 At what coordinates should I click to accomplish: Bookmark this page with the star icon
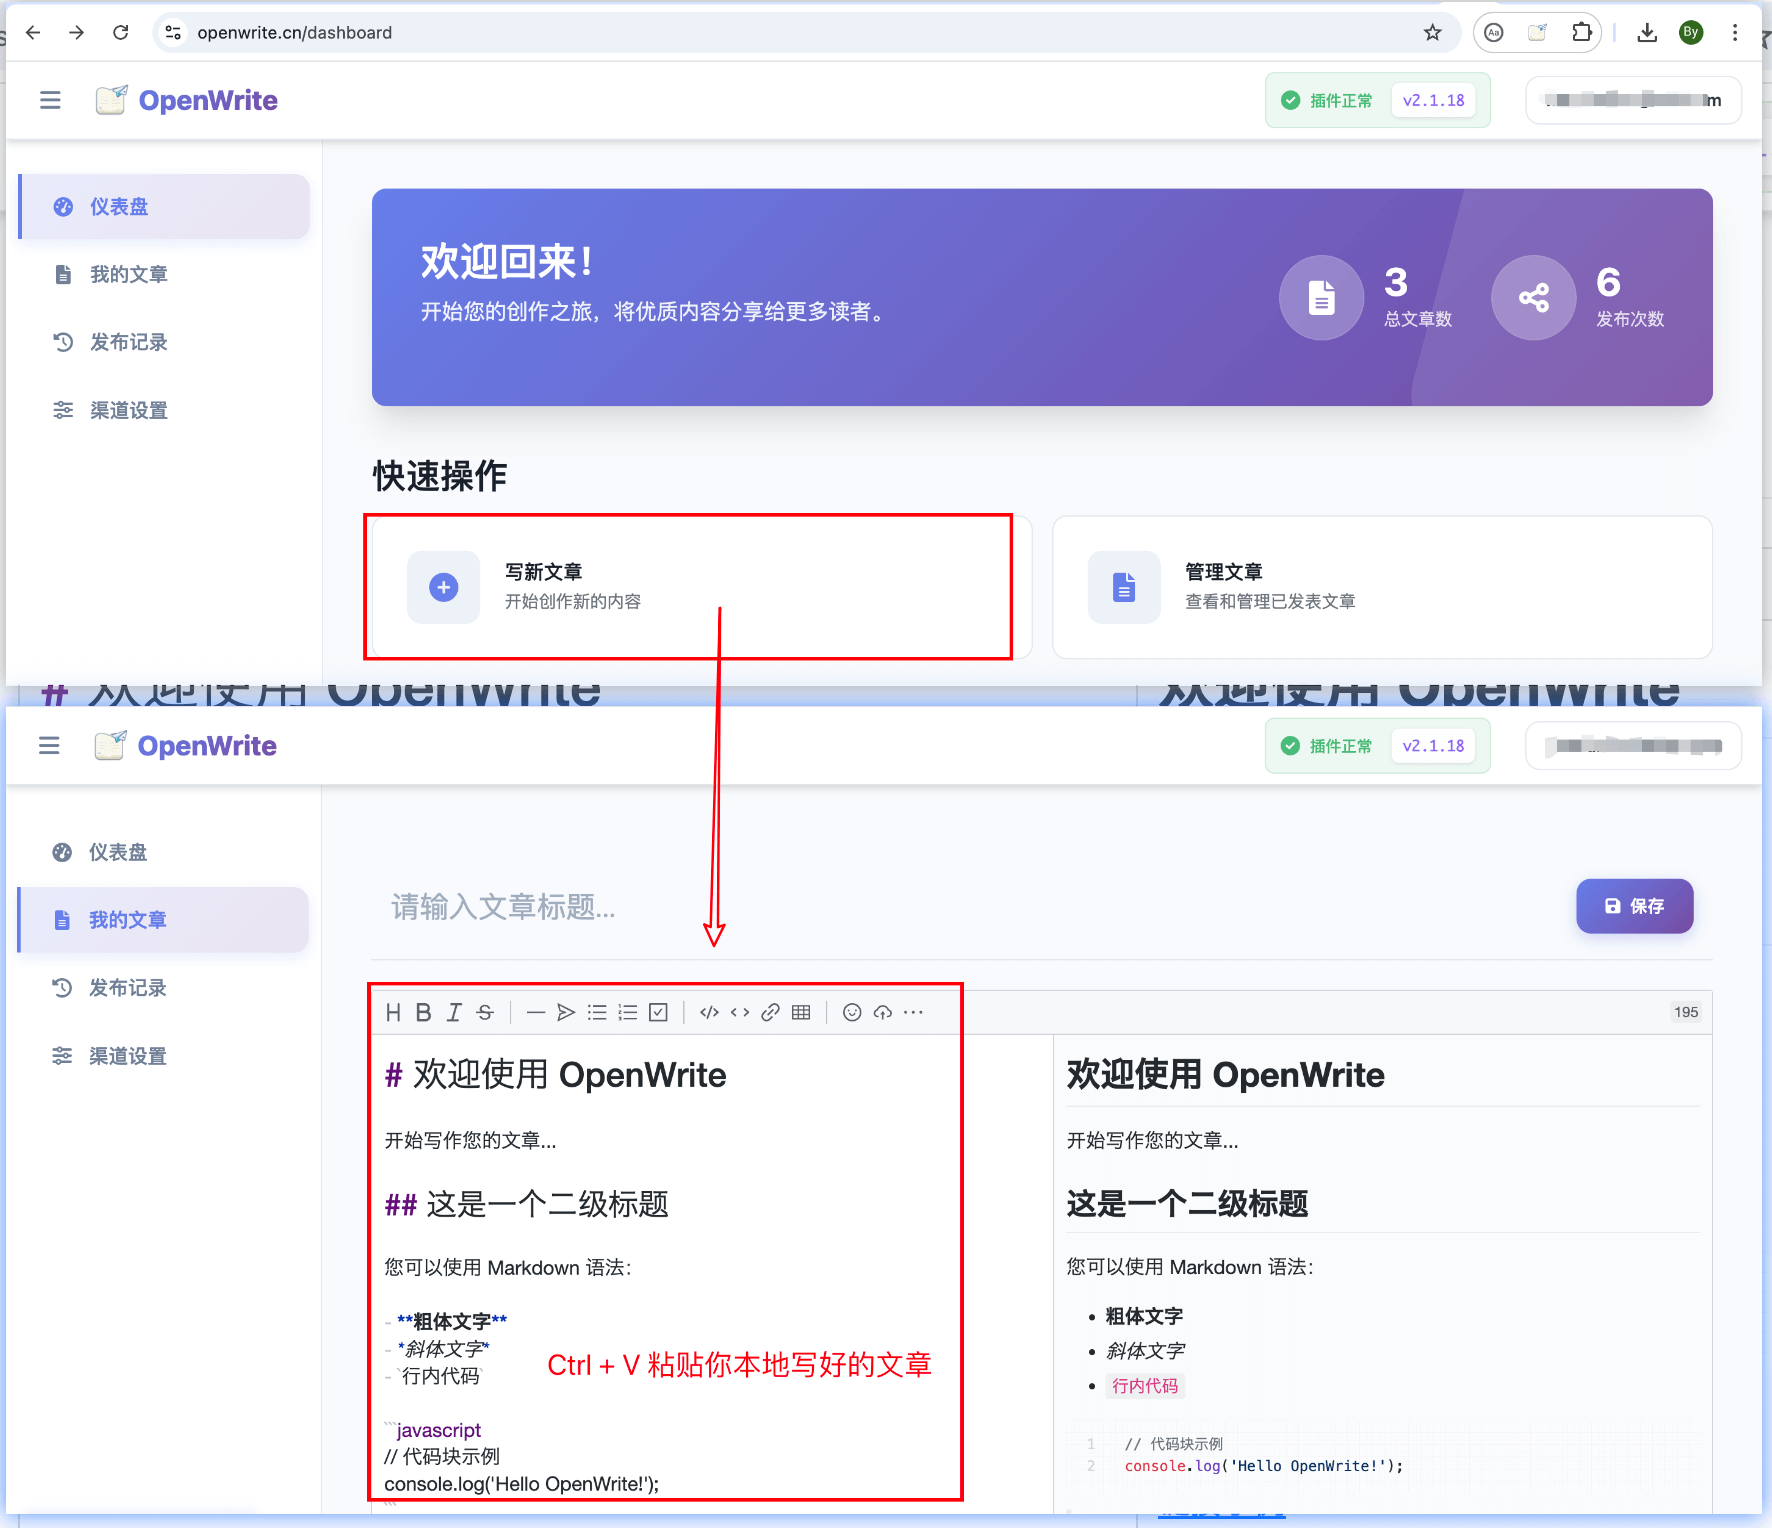(1433, 32)
